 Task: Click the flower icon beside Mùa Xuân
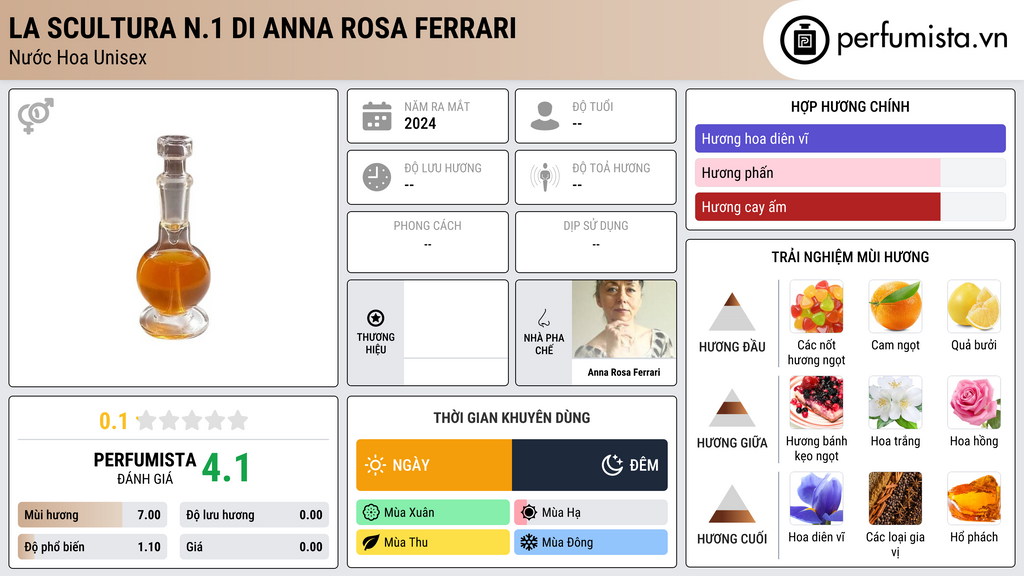[x=371, y=513]
